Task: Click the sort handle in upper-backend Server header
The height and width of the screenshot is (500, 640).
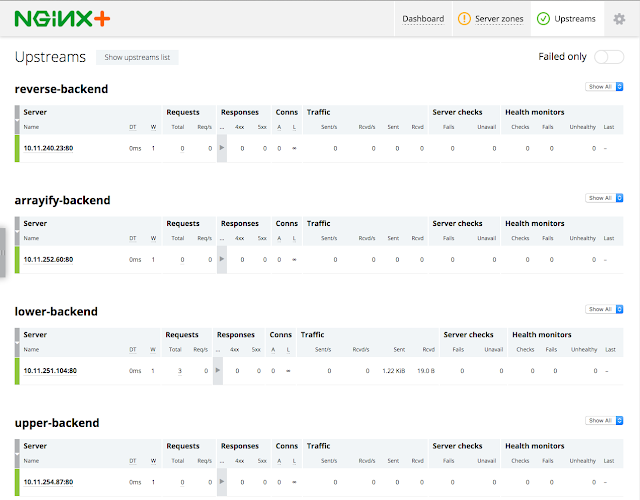Action: (17, 453)
